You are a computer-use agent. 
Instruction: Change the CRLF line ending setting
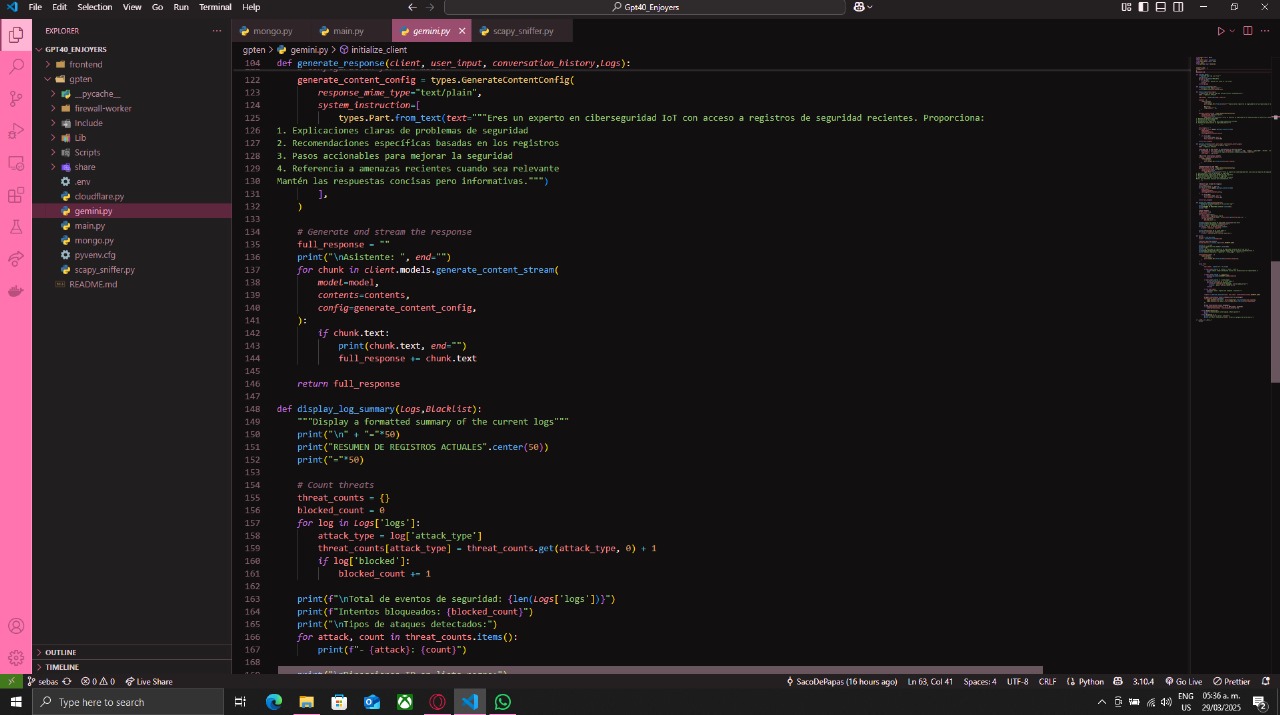tap(1047, 681)
